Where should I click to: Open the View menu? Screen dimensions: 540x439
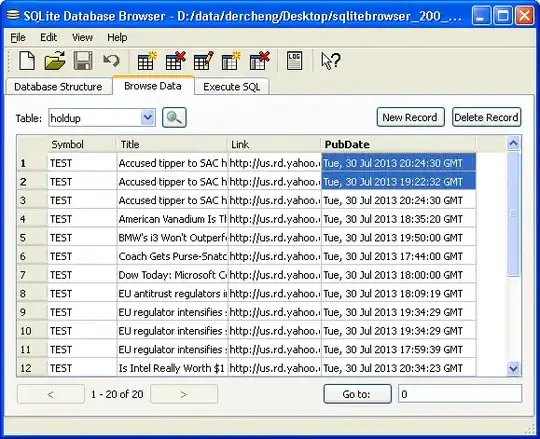(82, 37)
